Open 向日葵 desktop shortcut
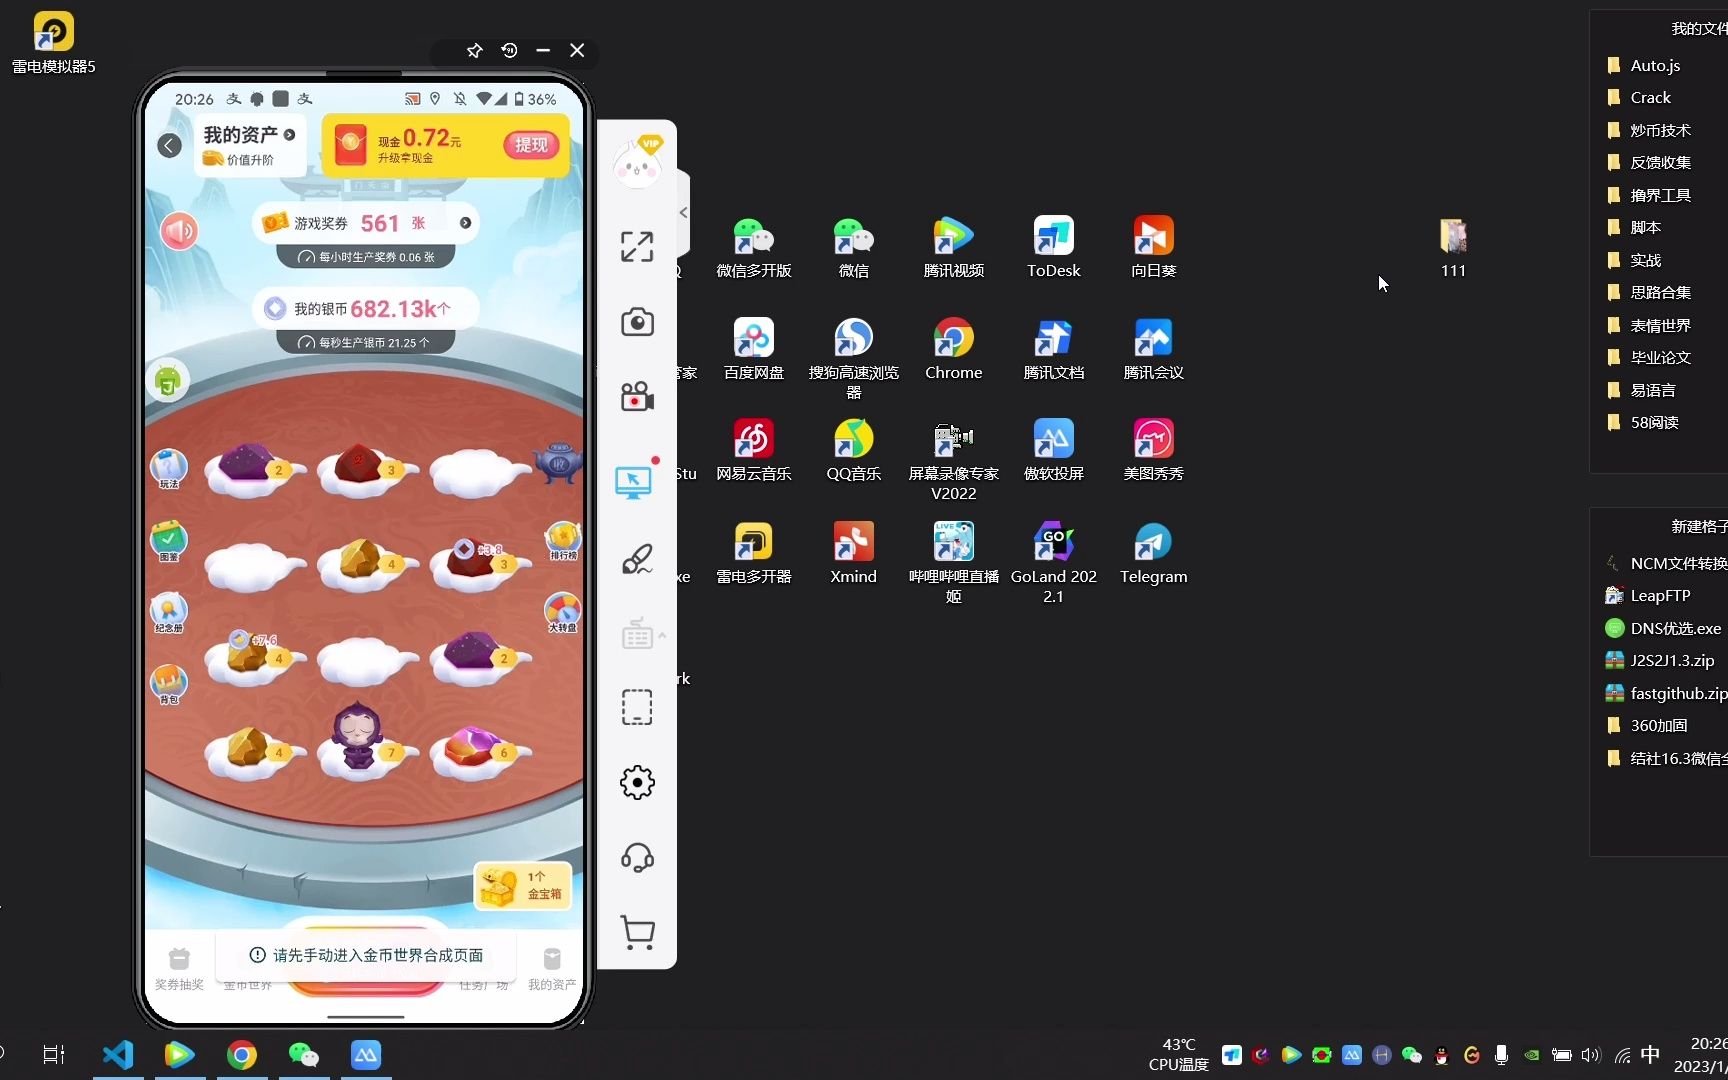The image size is (1728, 1080). click(x=1154, y=248)
